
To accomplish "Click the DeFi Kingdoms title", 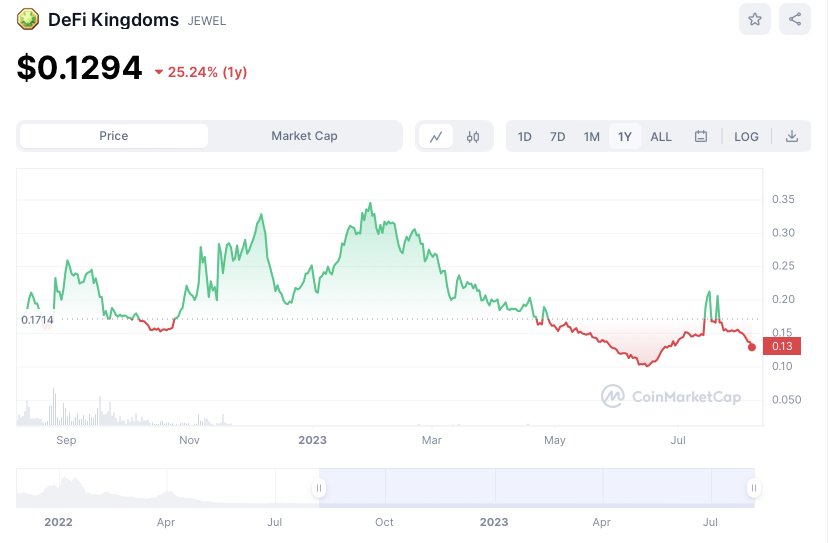I will tap(114, 20).
